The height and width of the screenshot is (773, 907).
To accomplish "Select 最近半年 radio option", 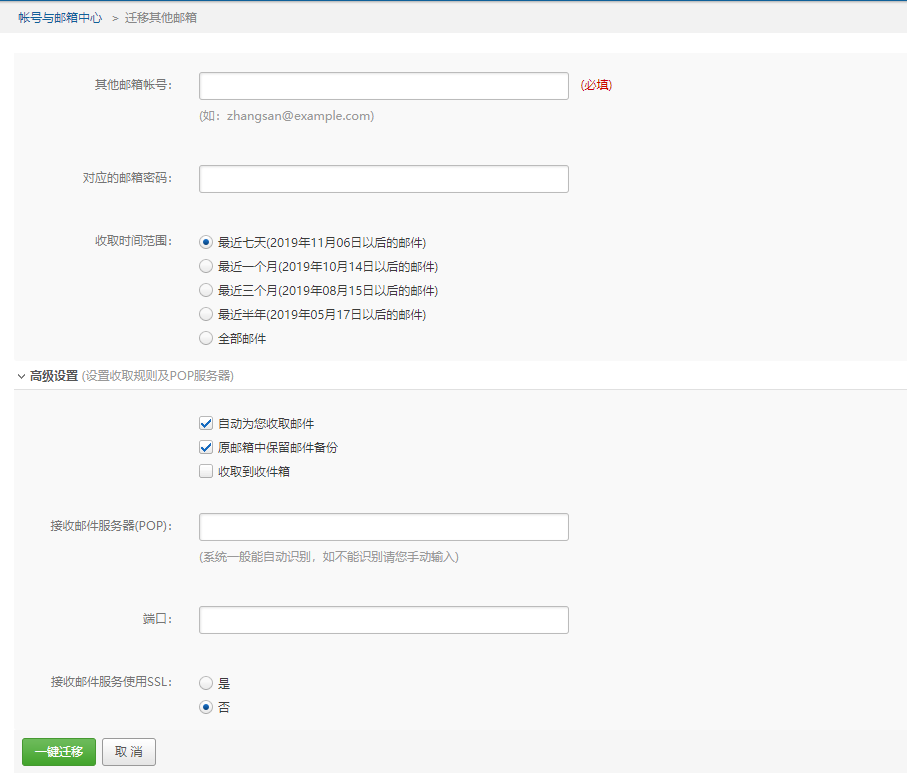I will tap(206, 314).
